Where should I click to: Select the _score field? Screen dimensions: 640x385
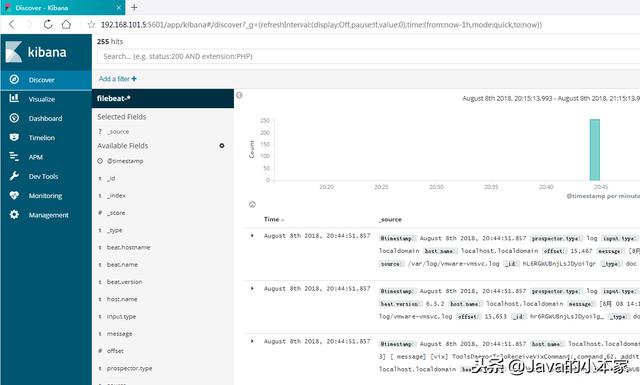116,213
